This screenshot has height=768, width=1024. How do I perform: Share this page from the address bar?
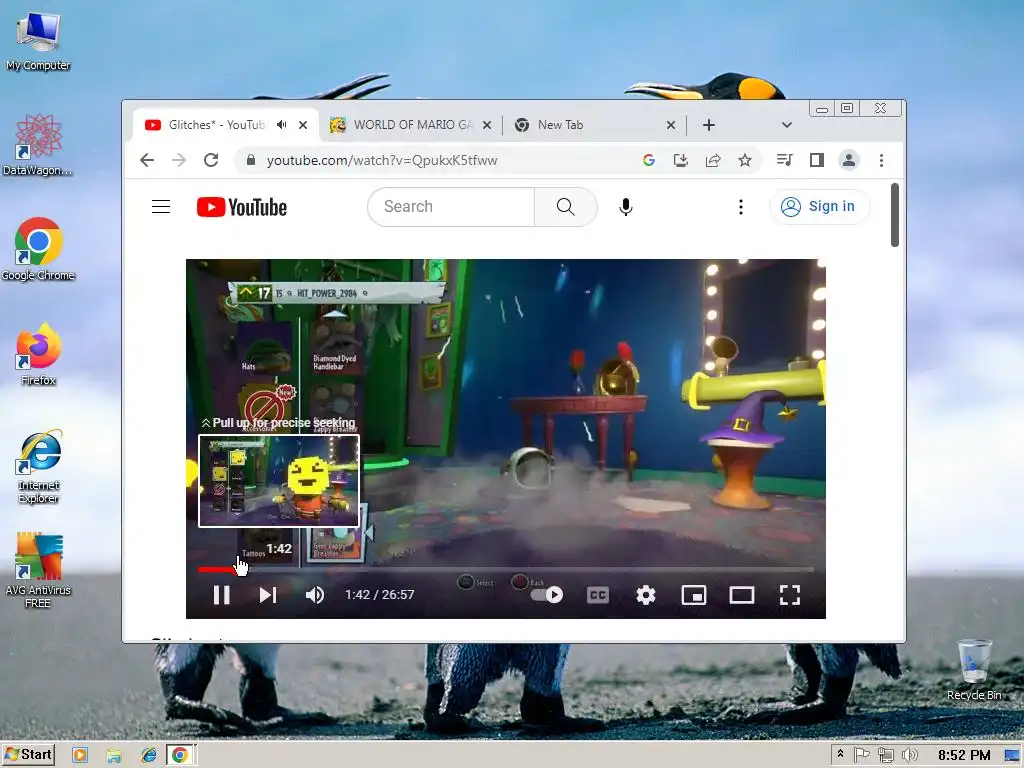pyautogui.click(x=712, y=160)
